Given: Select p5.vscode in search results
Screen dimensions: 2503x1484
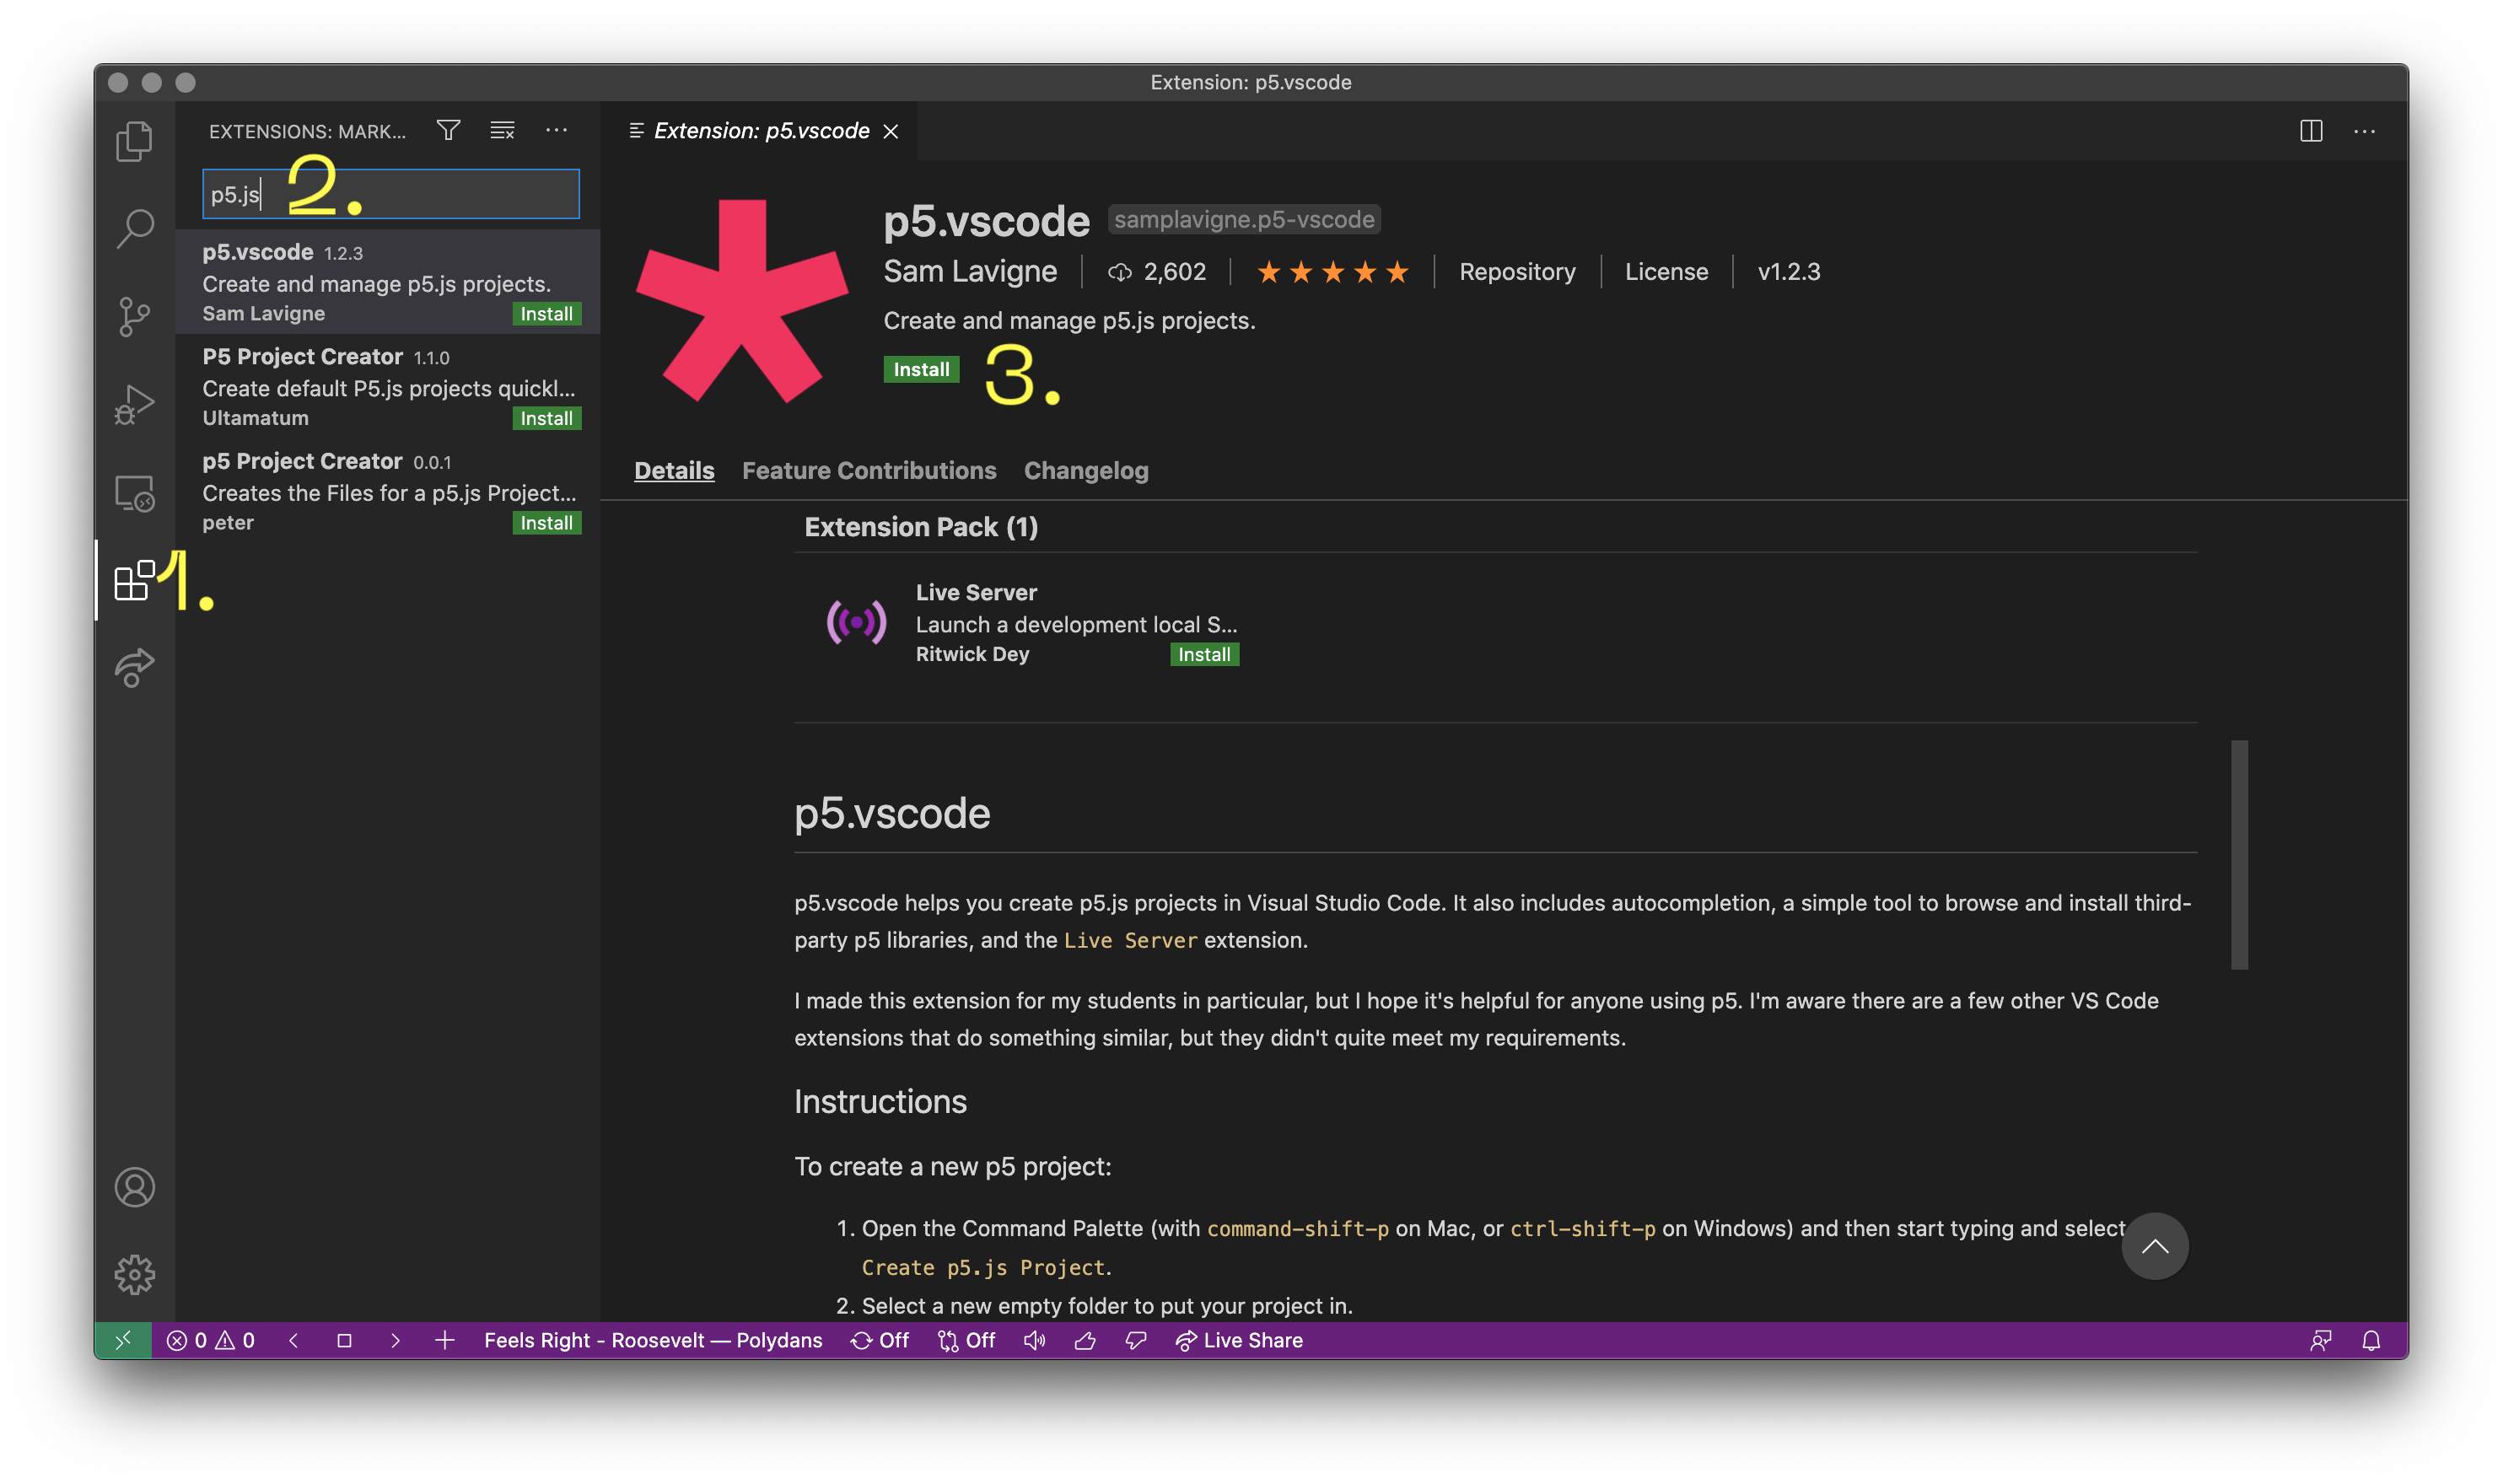Looking at the screenshot, I should pos(388,282).
